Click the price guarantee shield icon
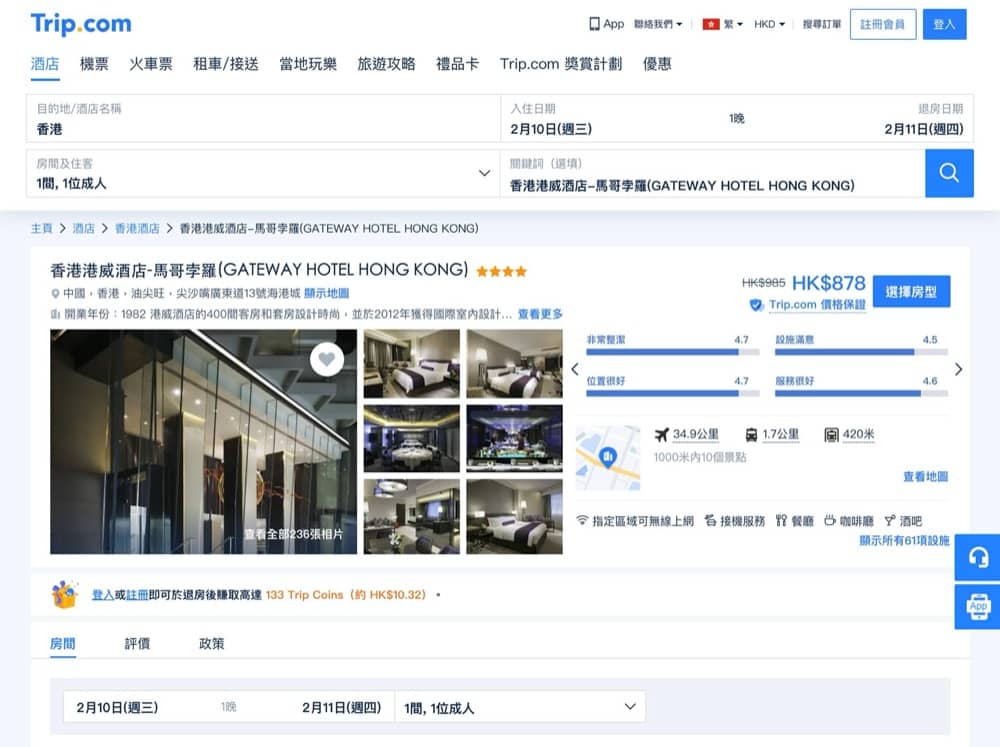The height and width of the screenshot is (747, 1000). [x=756, y=305]
